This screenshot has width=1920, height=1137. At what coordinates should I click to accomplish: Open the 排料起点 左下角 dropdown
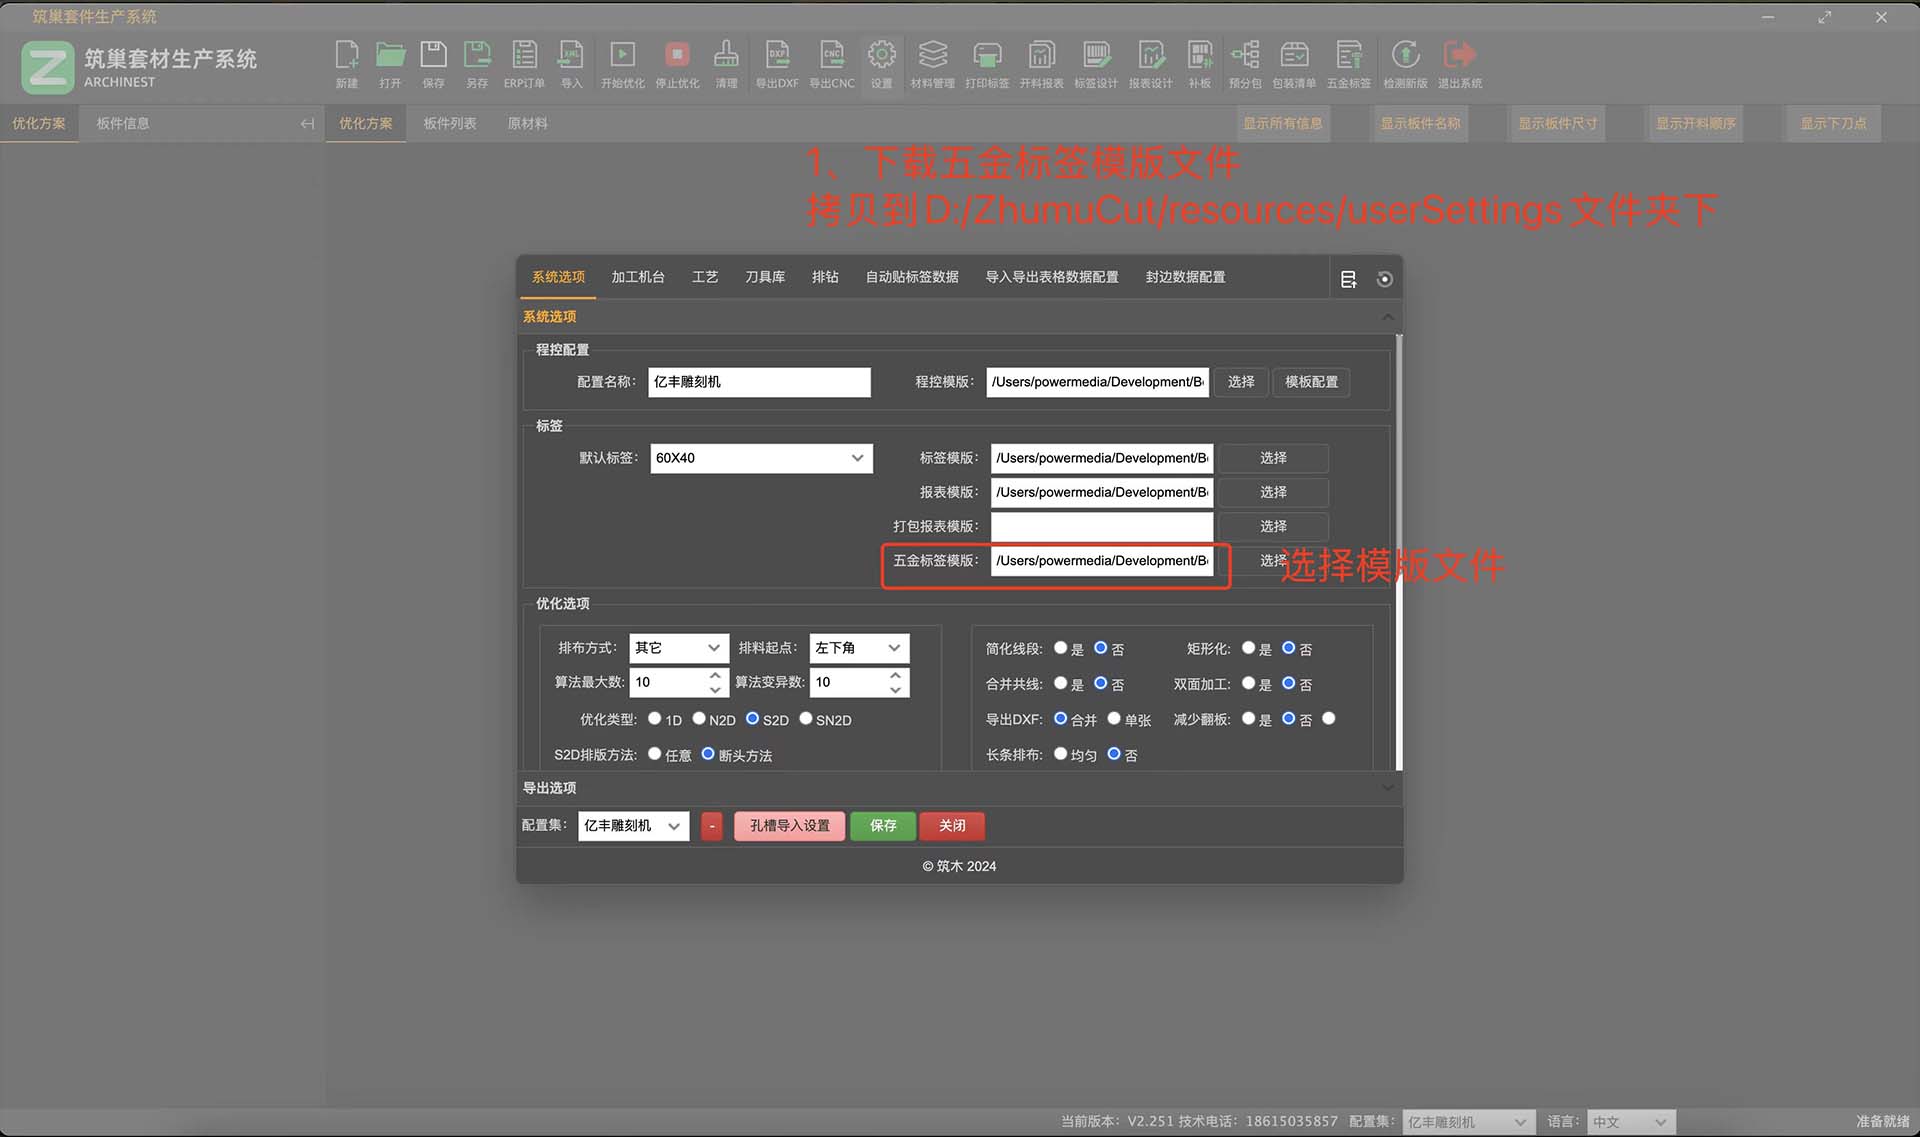pos(859,648)
